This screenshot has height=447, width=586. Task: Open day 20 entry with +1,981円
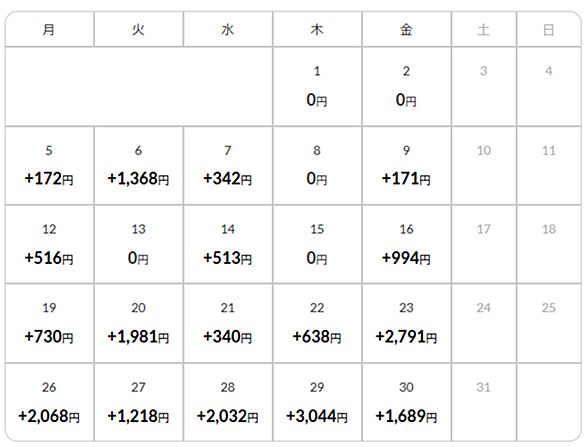click(x=139, y=323)
